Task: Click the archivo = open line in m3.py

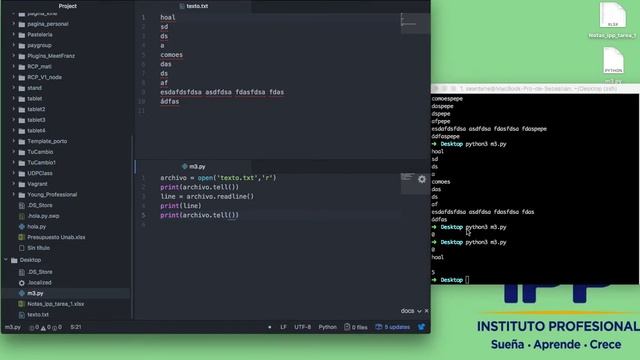Action: (218, 178)
